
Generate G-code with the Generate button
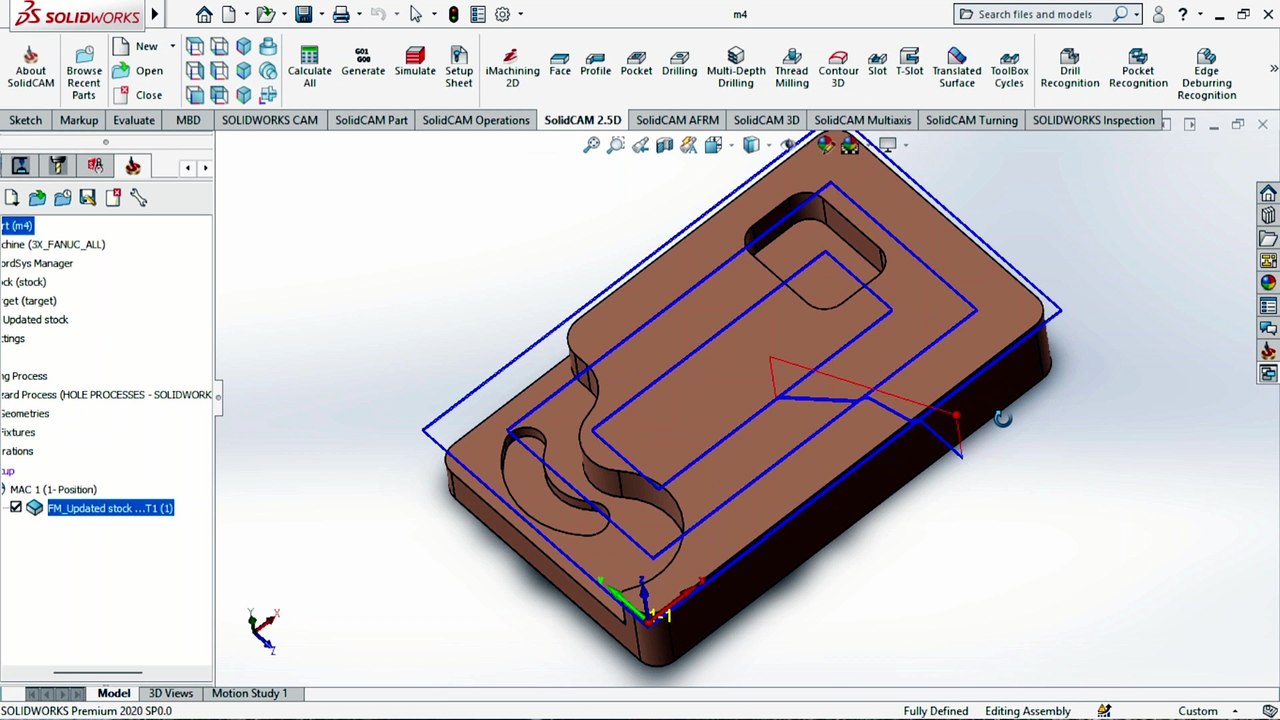[363, 62]
